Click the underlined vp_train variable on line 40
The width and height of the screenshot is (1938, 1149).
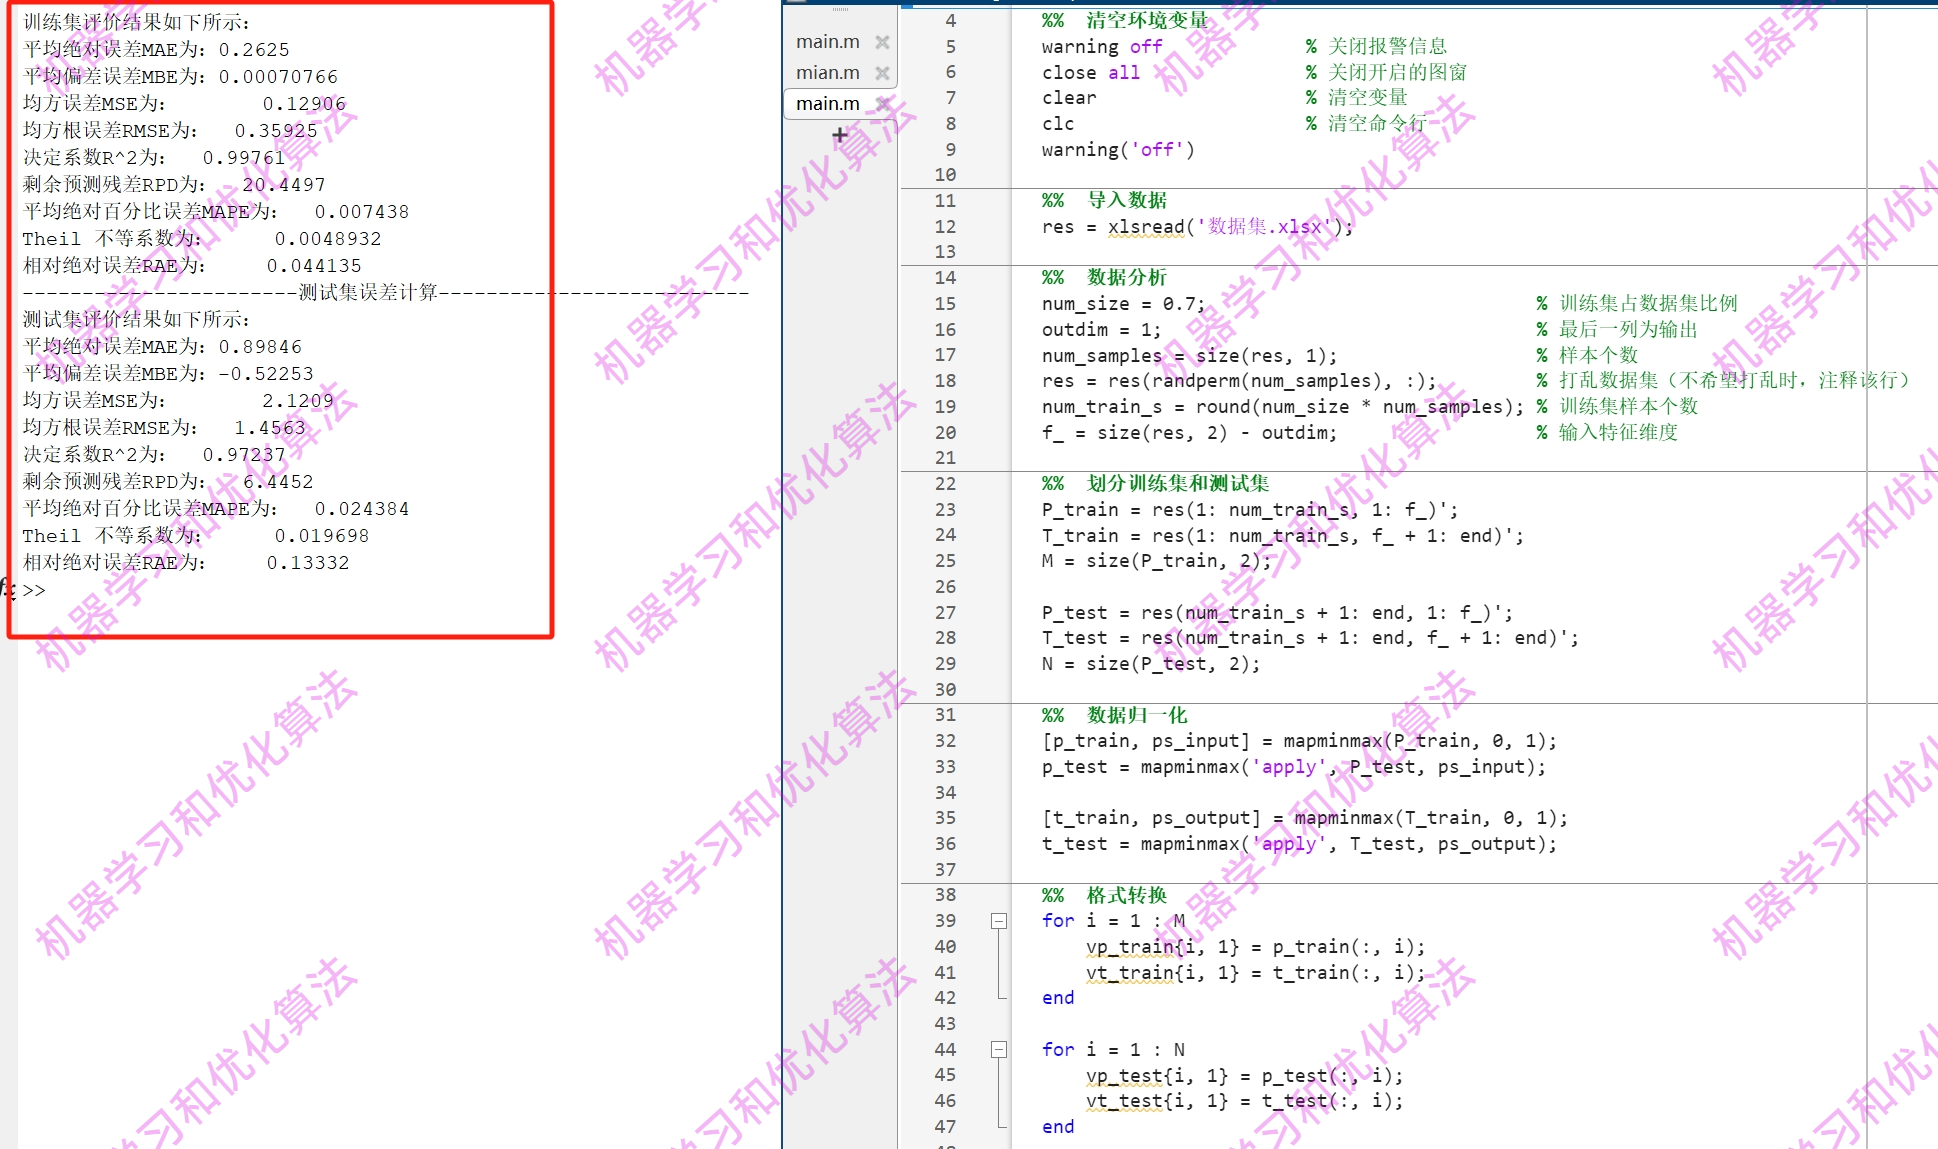1130,947
